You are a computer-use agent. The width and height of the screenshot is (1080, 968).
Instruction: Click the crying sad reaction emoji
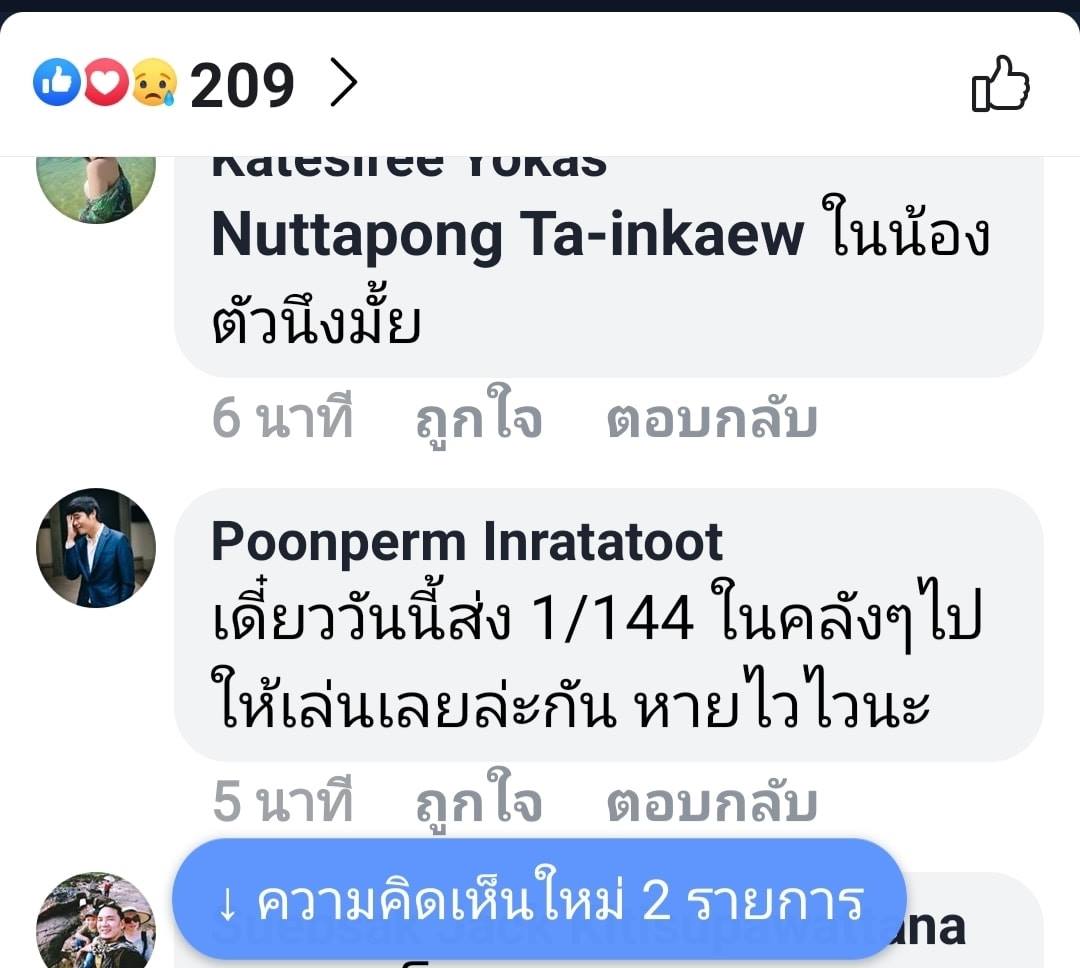[154, 83]
